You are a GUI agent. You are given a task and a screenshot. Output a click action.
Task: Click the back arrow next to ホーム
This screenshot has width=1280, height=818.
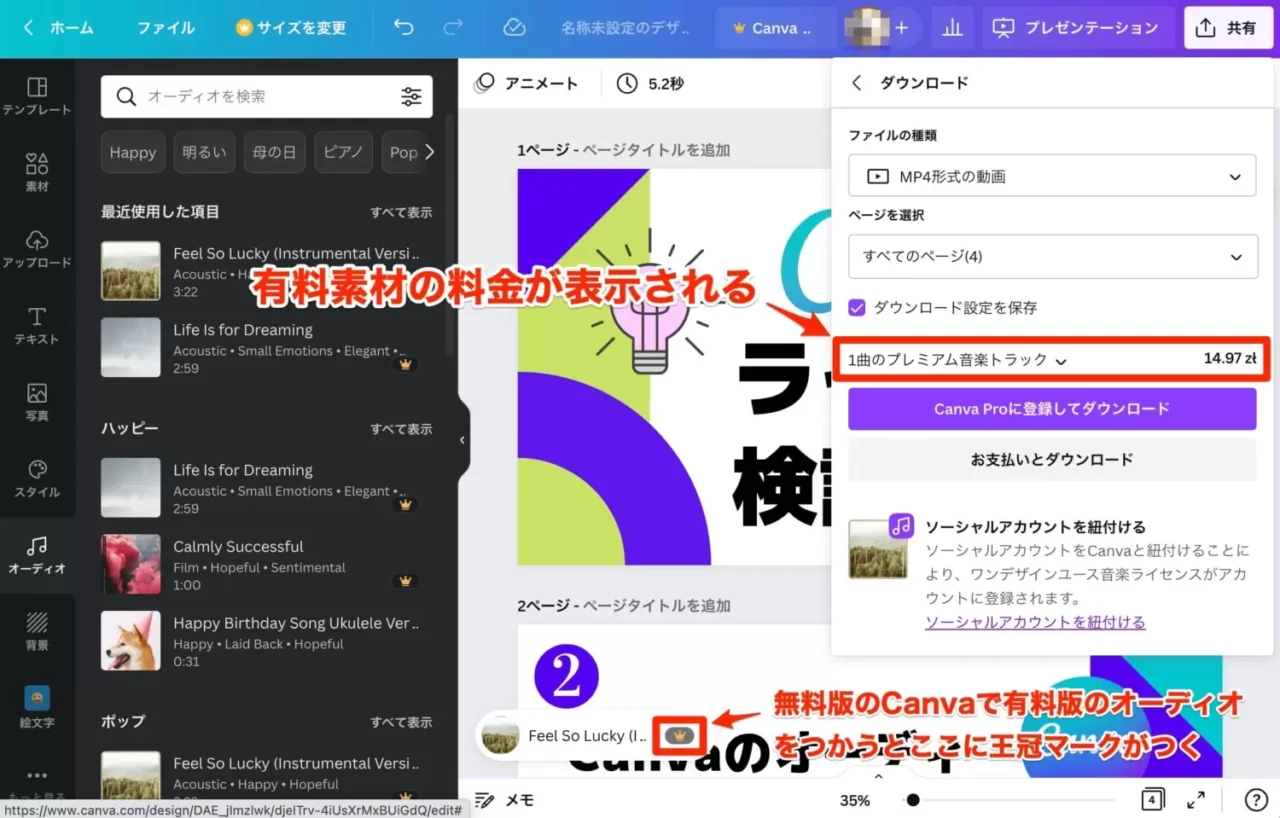28,28
